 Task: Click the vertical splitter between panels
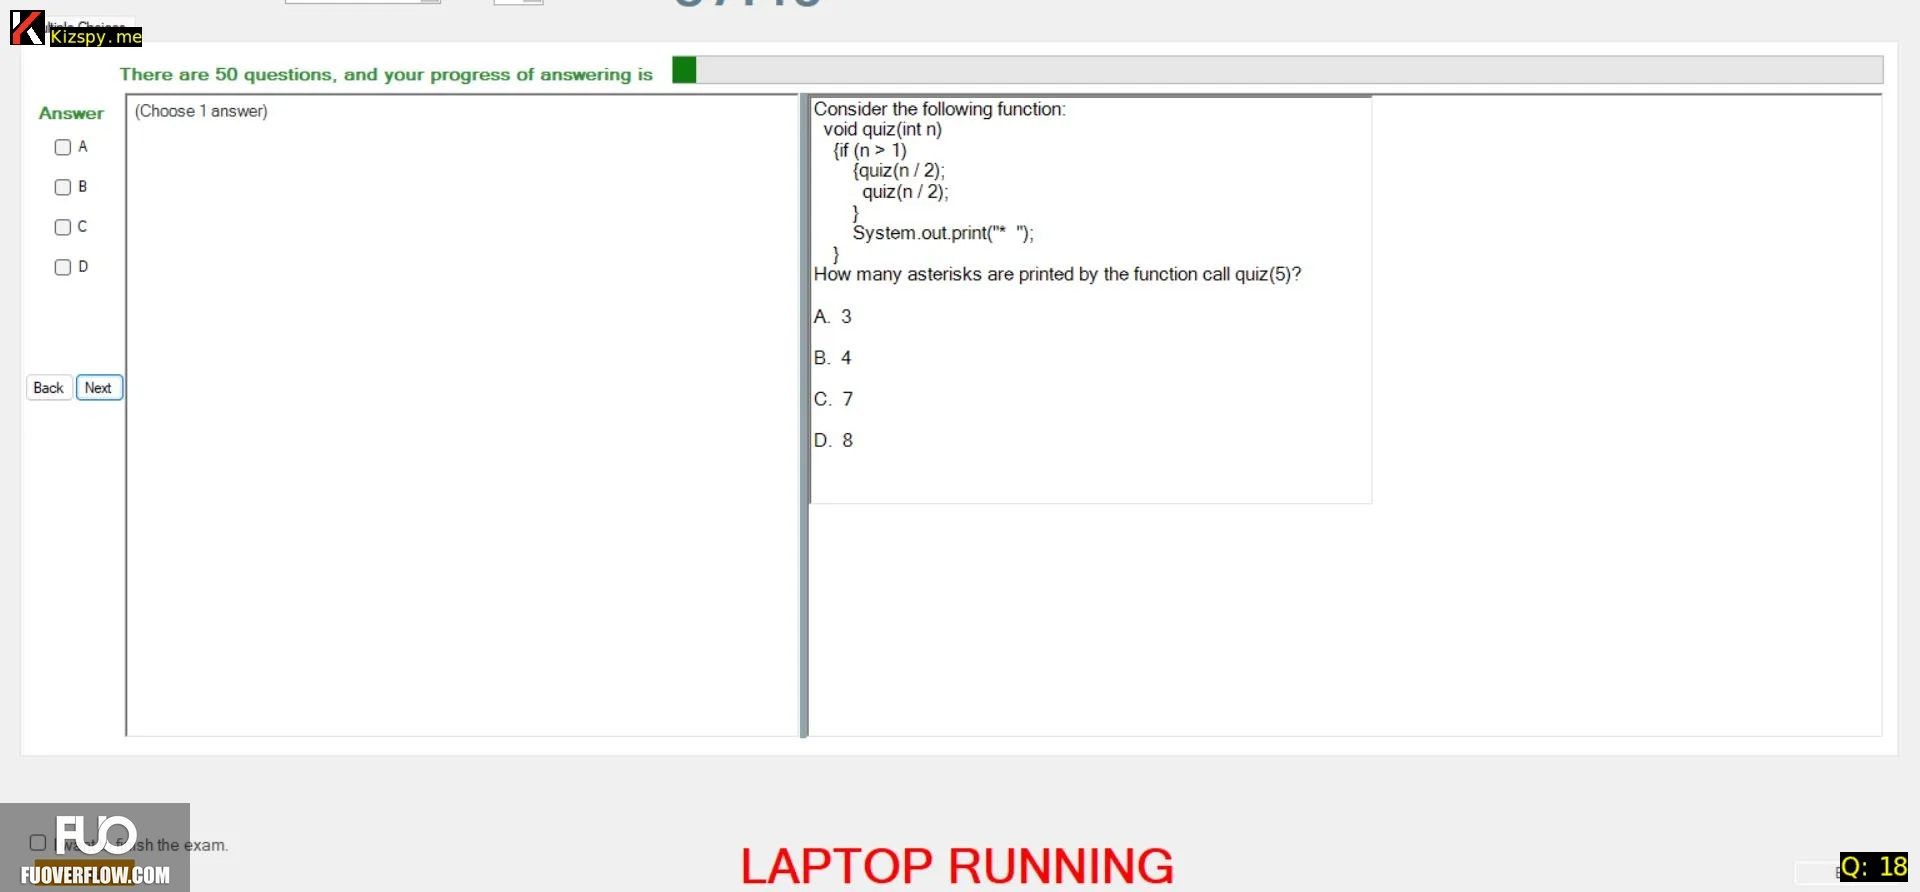[x=804, y=416]
